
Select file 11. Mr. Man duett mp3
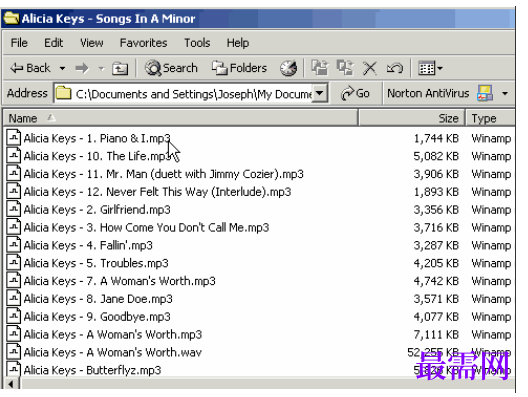point(164,174)
